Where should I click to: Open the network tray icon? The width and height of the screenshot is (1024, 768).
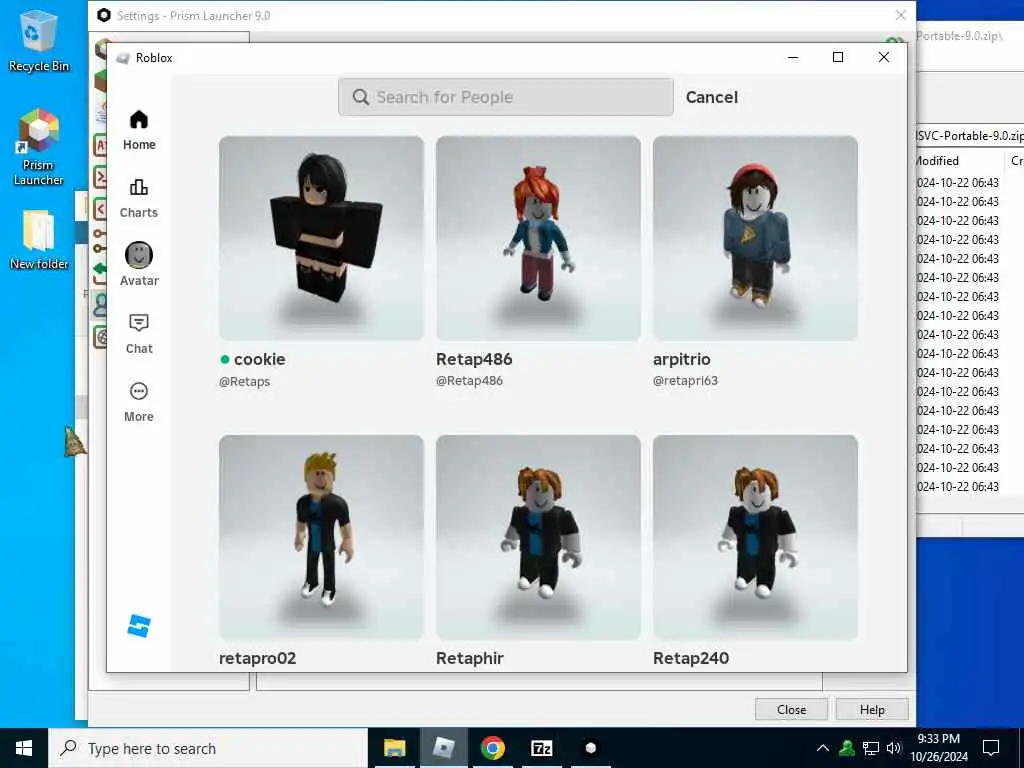point(871,748)
